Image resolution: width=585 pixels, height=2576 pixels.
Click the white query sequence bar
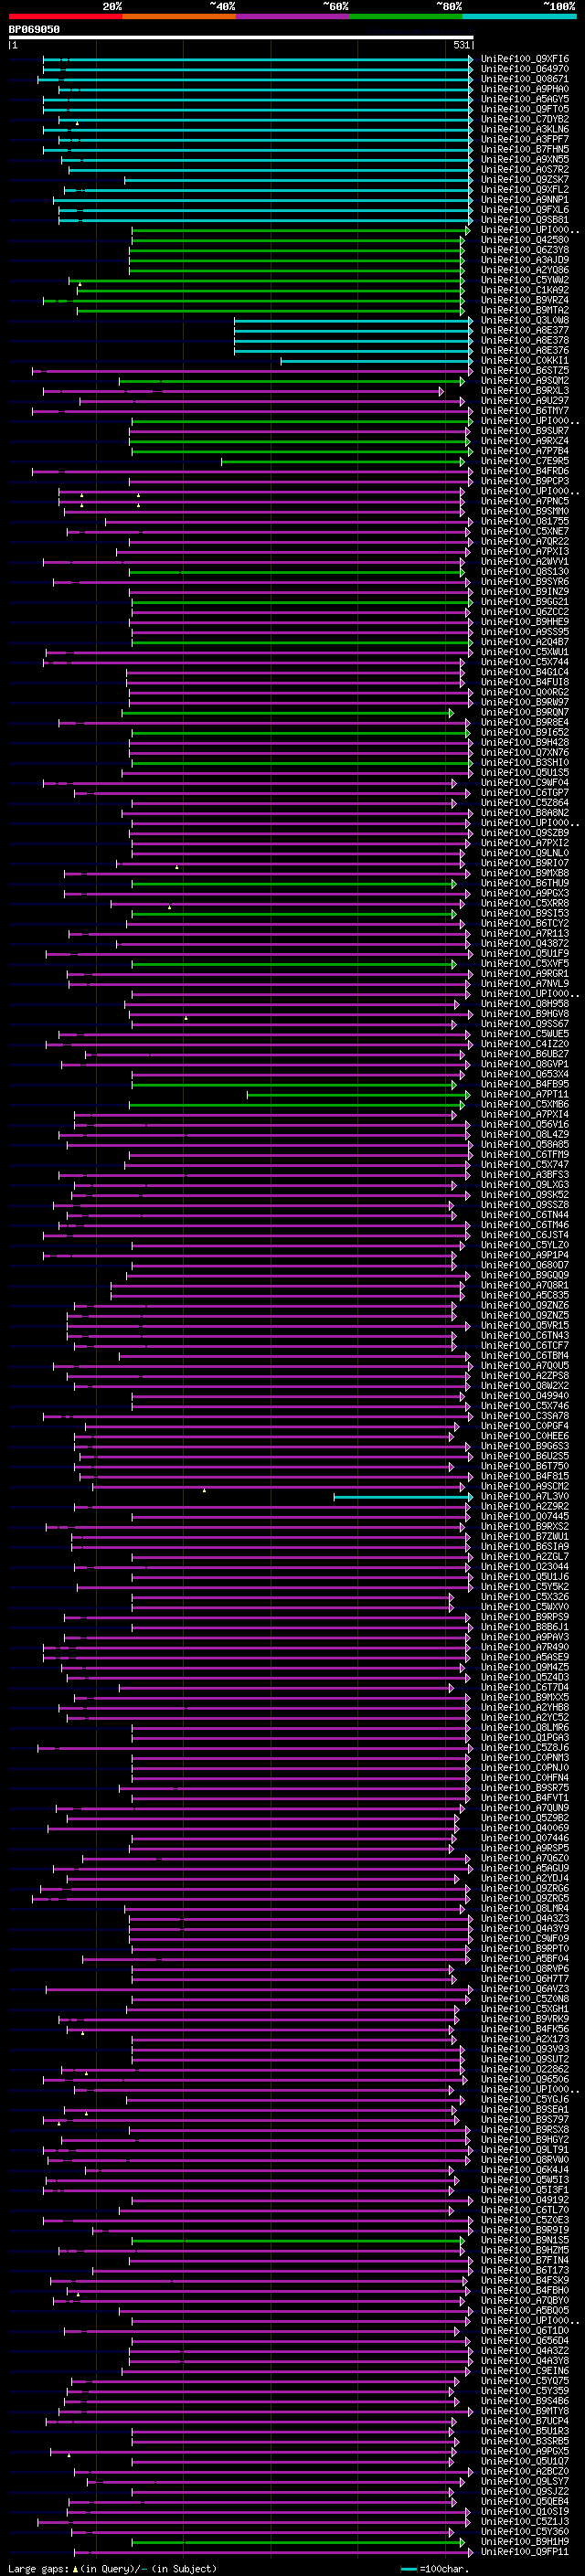[241, 37]
